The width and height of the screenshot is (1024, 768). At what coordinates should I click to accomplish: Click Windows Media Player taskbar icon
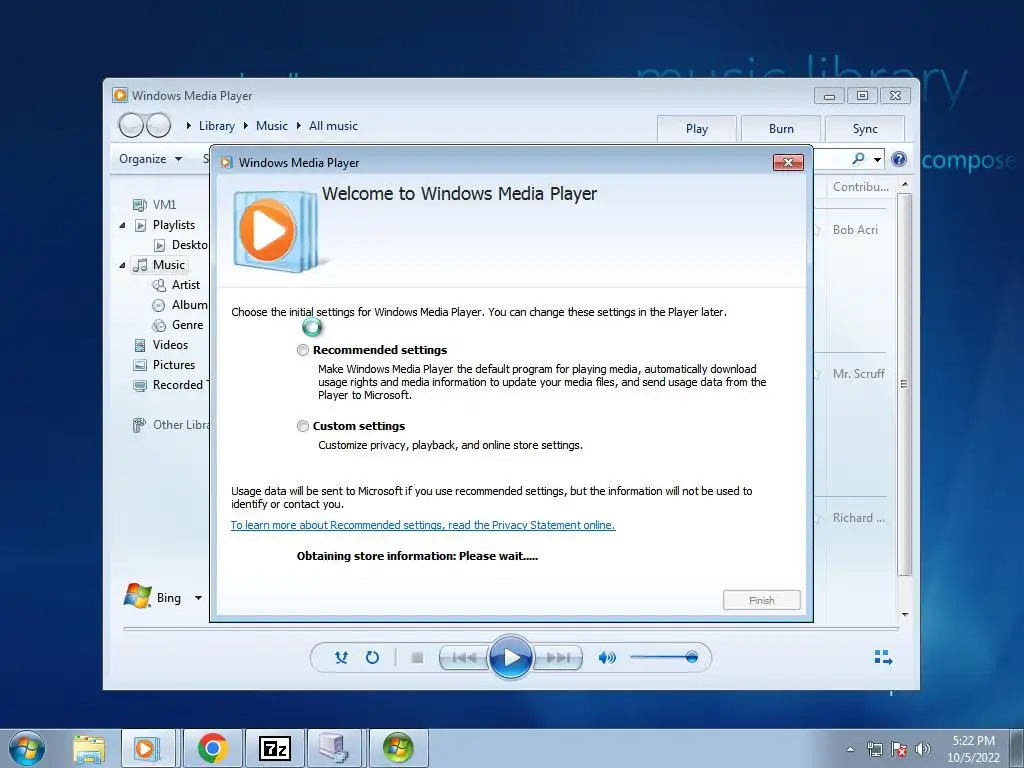(147, 748)
